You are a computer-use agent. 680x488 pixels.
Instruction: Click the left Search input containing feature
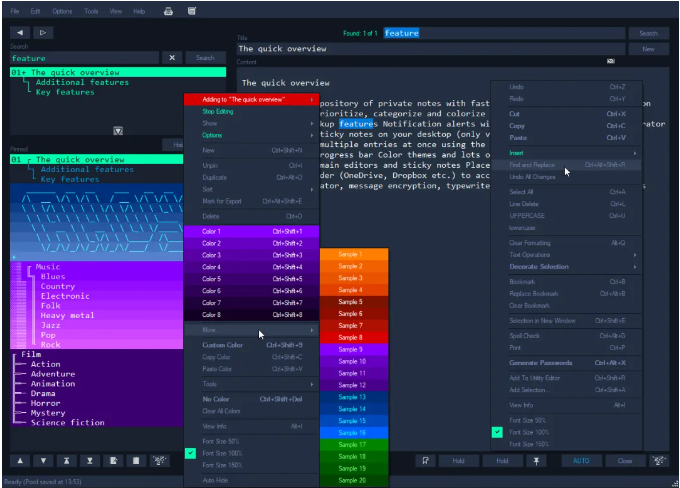click(84, 58)
